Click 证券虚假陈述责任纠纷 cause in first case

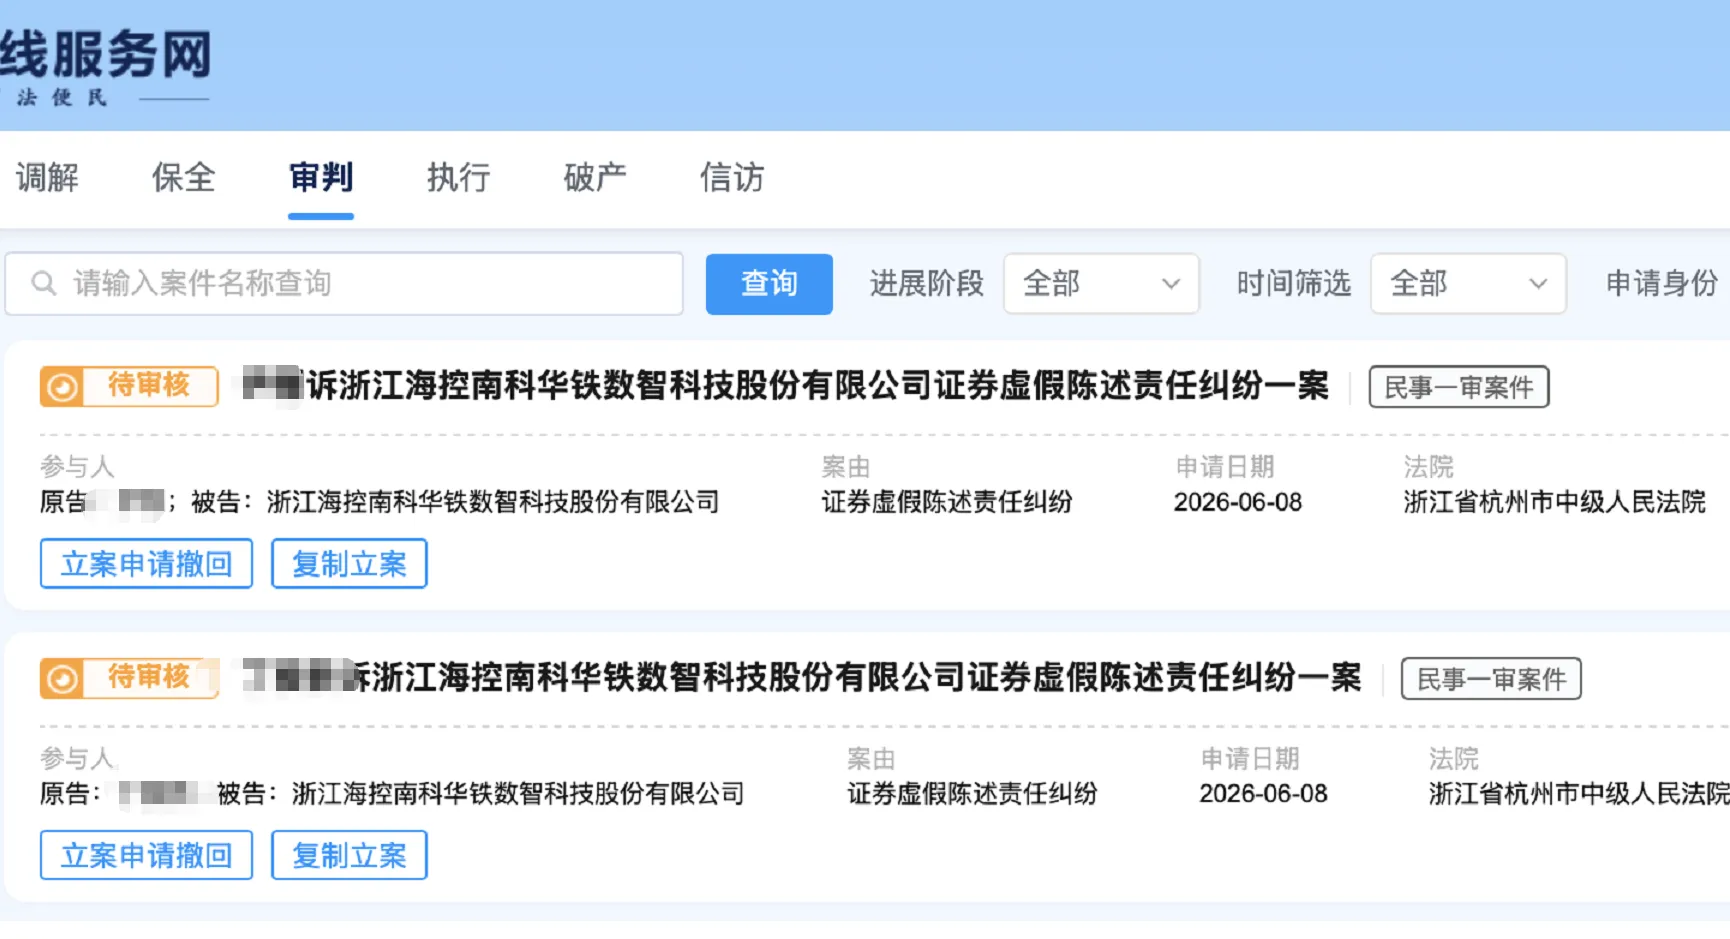click(x=947, y=502)
